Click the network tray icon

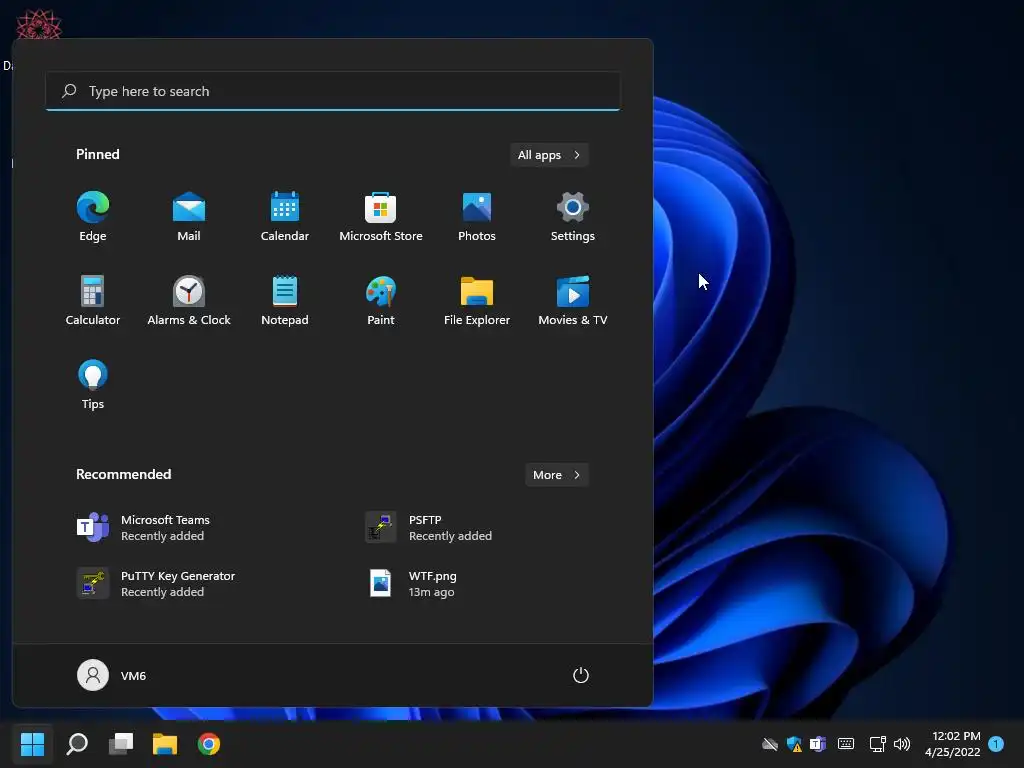(x=878, y=744)
